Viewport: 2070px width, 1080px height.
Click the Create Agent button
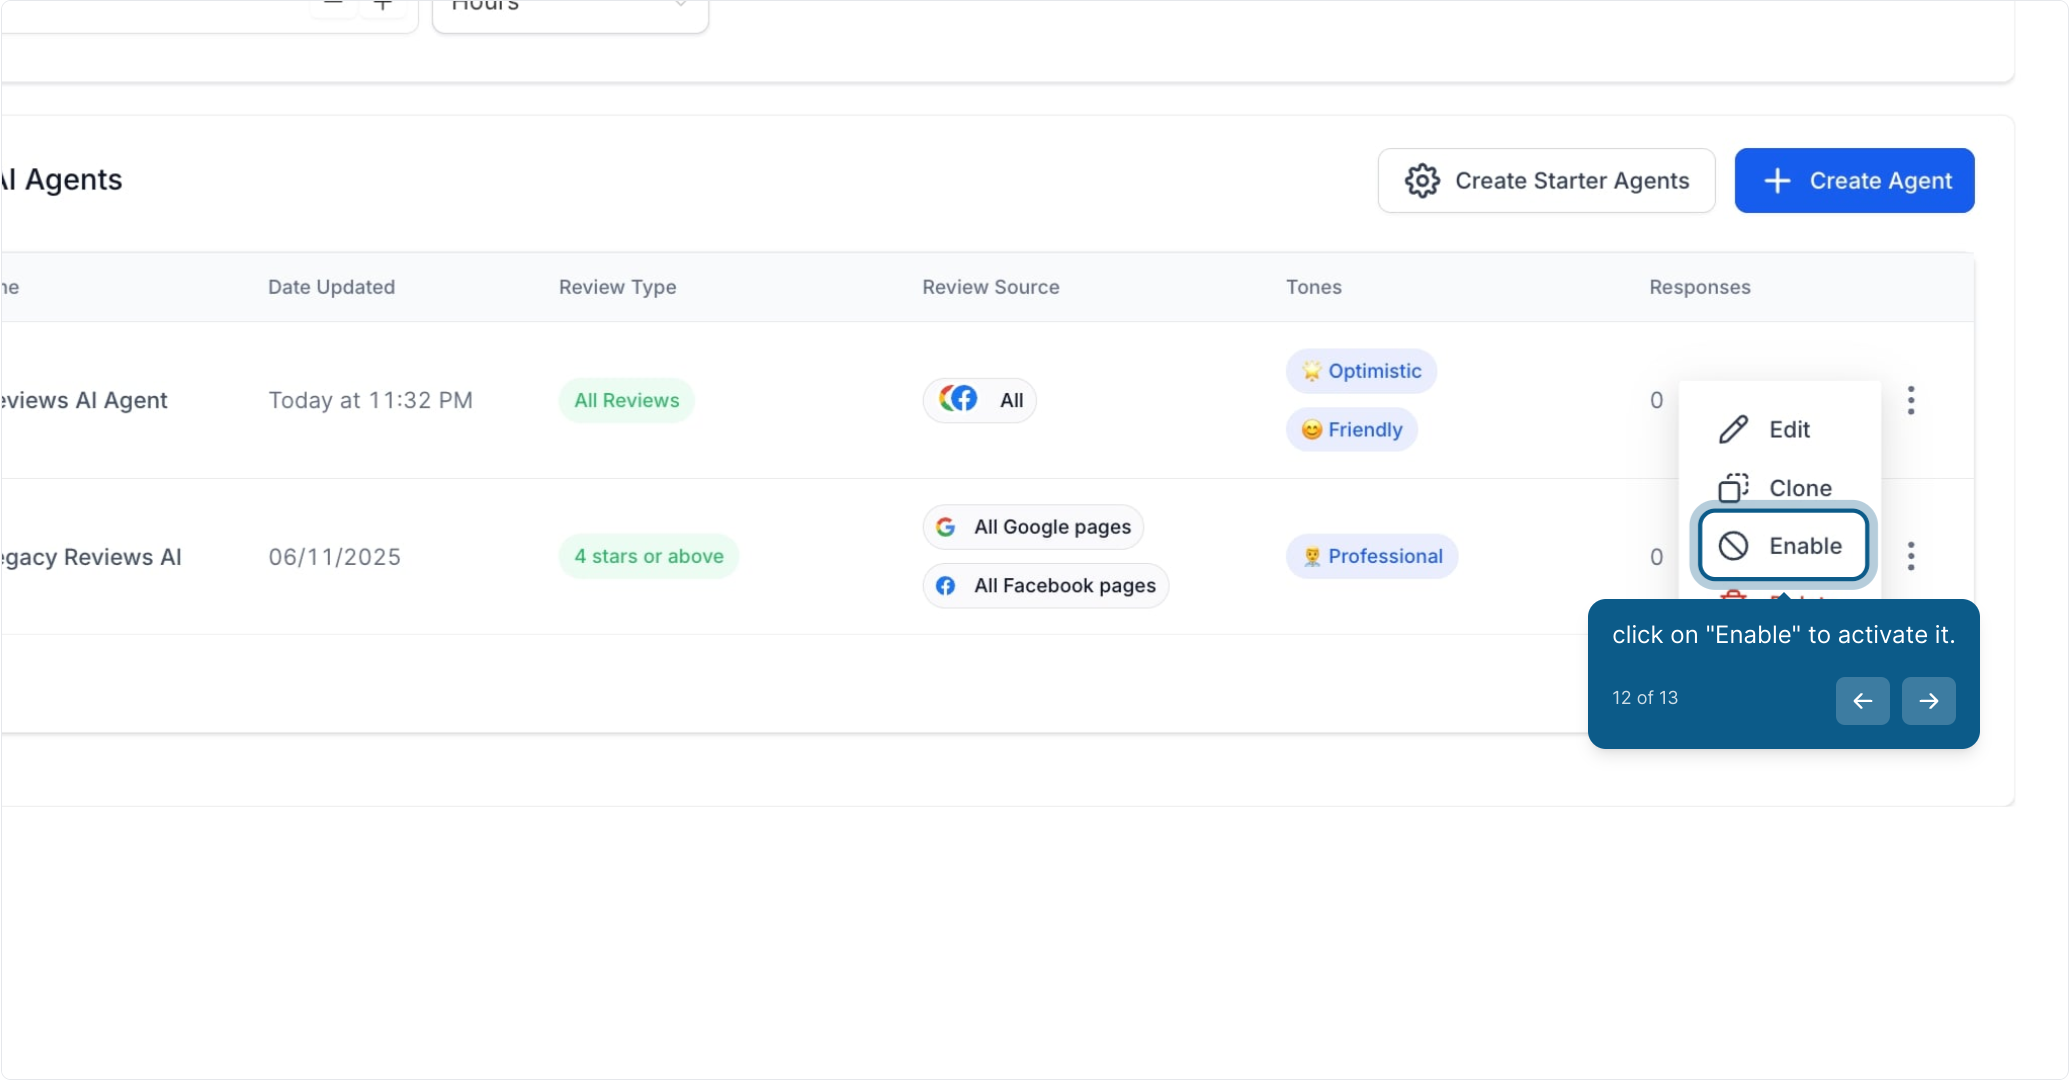(1854, 181)
